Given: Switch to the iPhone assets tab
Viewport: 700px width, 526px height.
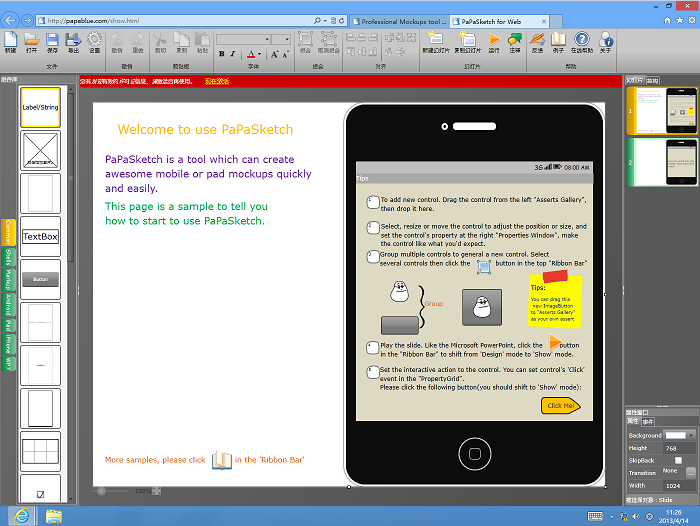Looking at the screenshot, I should [x=8, y=344].
